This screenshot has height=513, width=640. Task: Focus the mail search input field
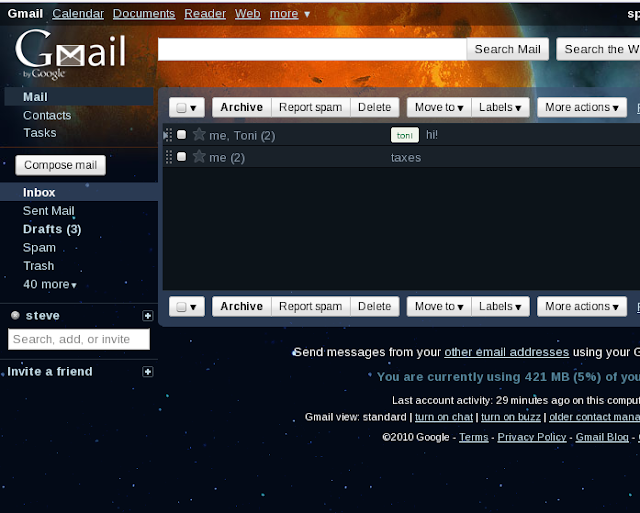click(x=312, y=49)
